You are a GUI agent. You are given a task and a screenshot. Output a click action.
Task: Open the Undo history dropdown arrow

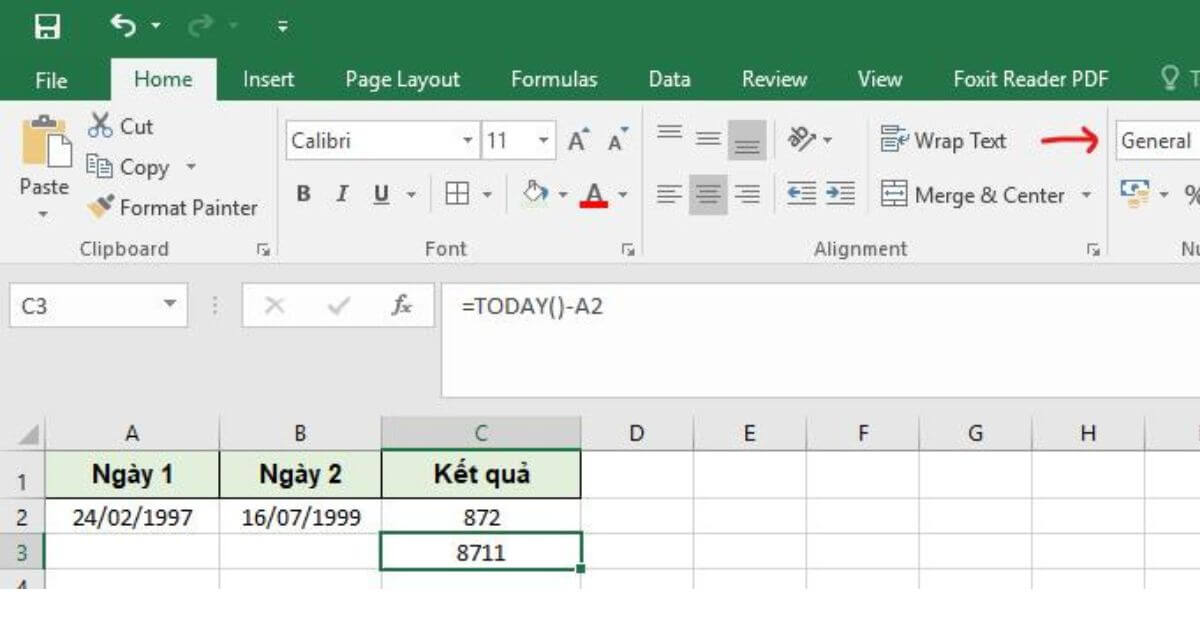[156, 27]
